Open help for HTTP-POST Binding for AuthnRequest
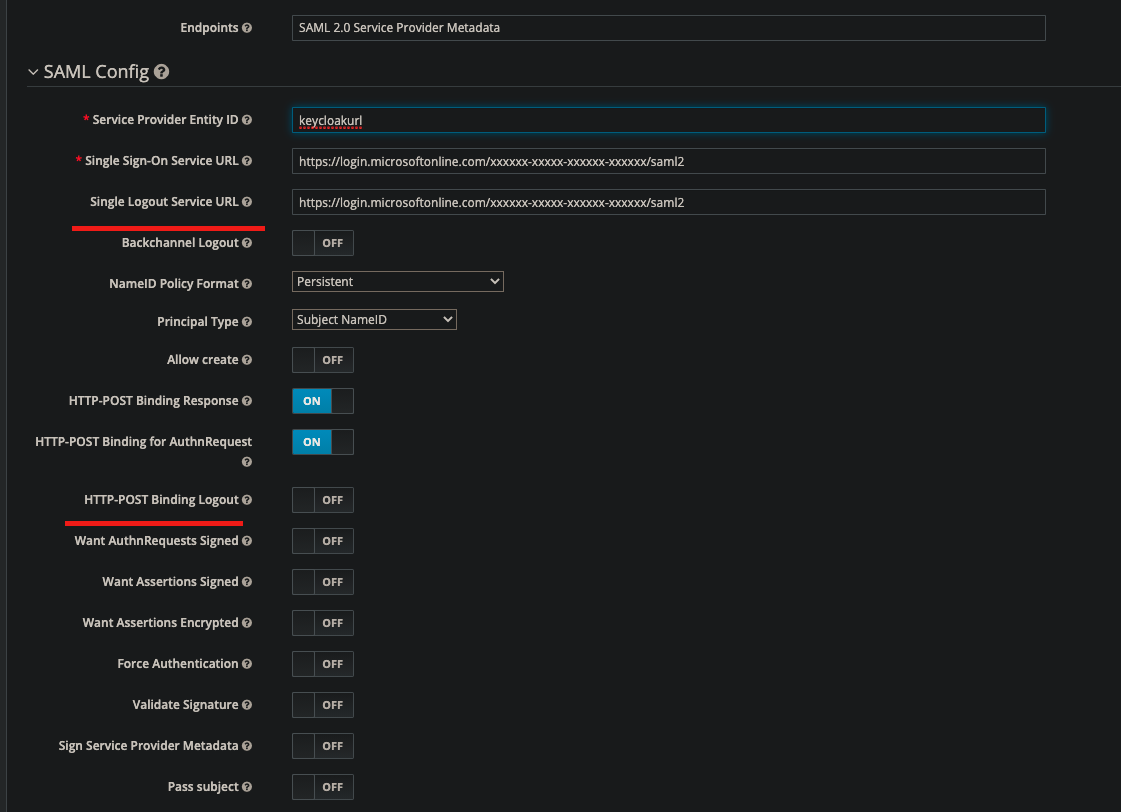Viewport: 1121px width, 812px height. point(246,462)
